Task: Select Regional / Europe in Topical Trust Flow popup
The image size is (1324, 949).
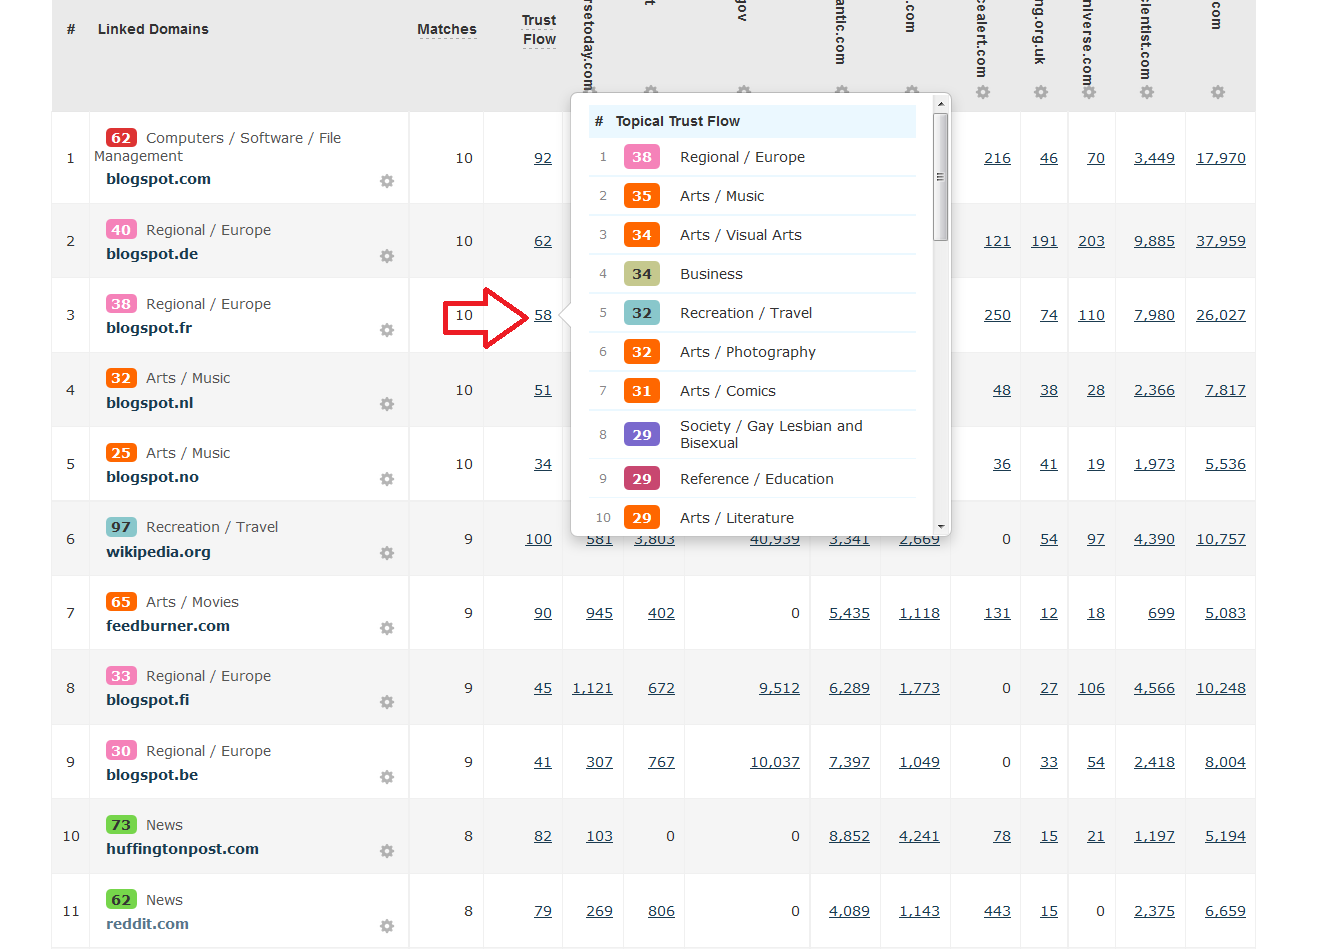Action: (x=742, y=157)
